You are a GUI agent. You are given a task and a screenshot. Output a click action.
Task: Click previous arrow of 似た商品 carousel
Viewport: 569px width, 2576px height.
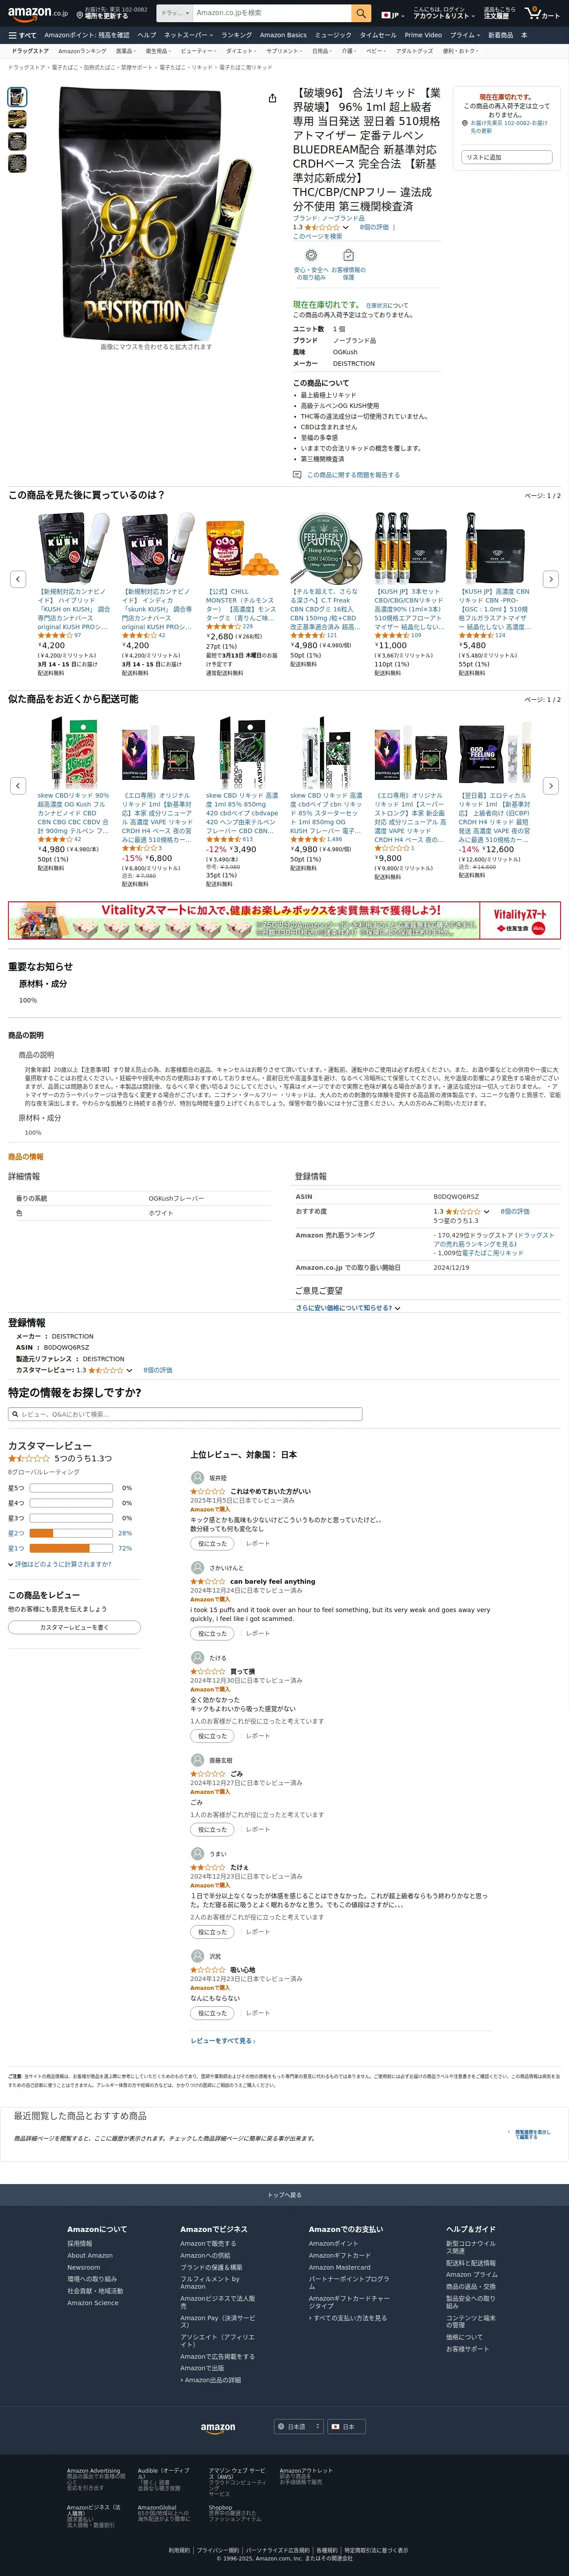pos(18,786)
